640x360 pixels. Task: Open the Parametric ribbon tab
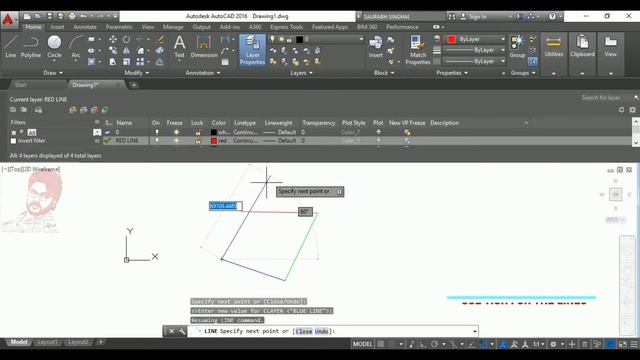(x=119, y=27)
